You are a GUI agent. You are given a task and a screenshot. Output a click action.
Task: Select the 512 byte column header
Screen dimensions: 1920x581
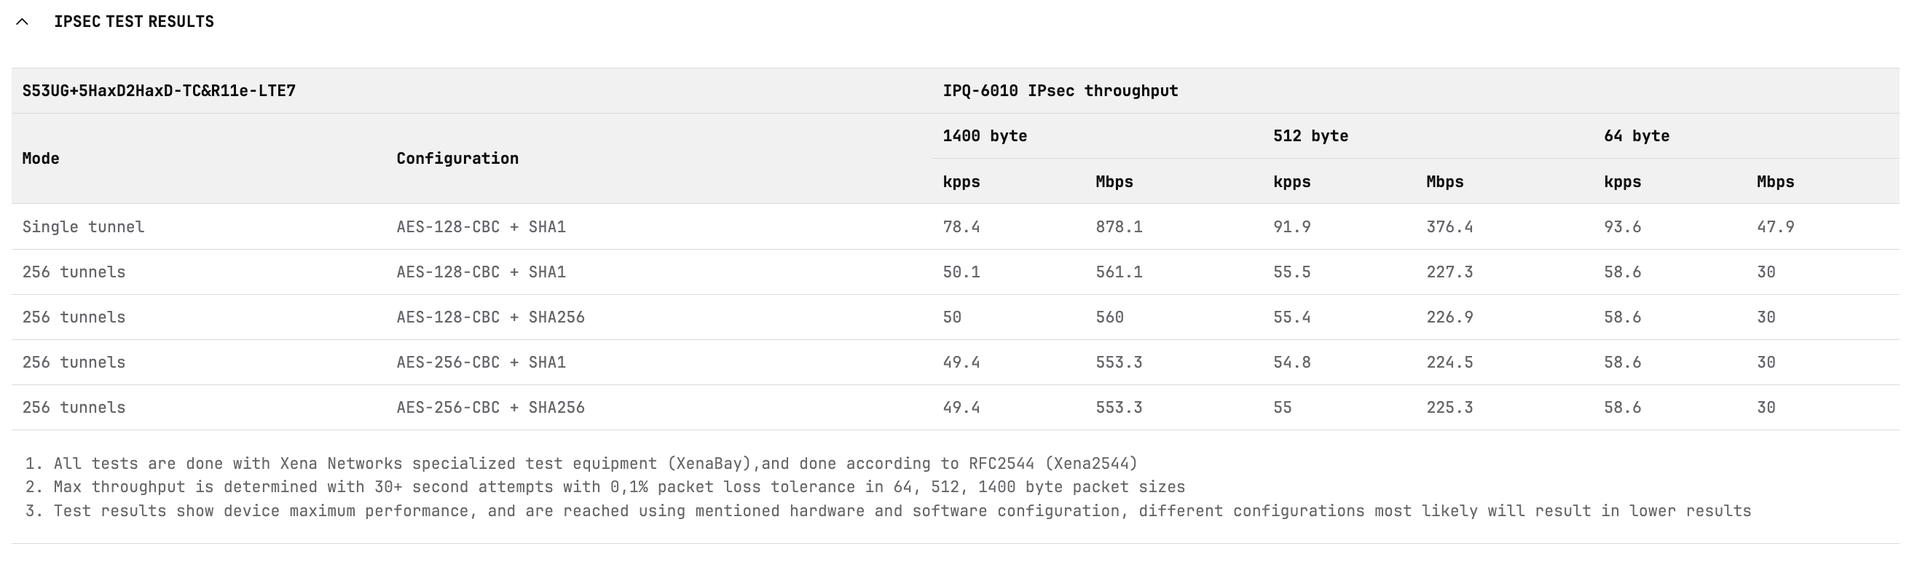tap(1310, 136)
